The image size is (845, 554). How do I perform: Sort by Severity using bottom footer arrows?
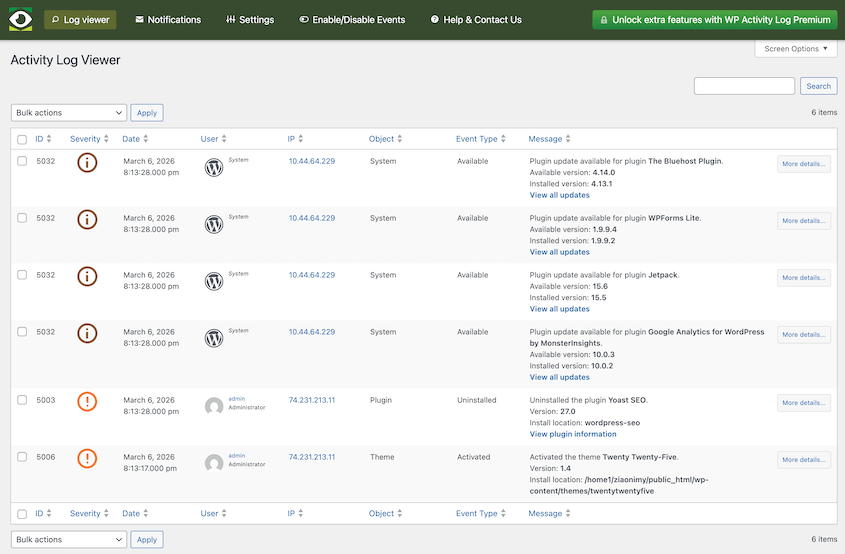click(x=106, y=514)
